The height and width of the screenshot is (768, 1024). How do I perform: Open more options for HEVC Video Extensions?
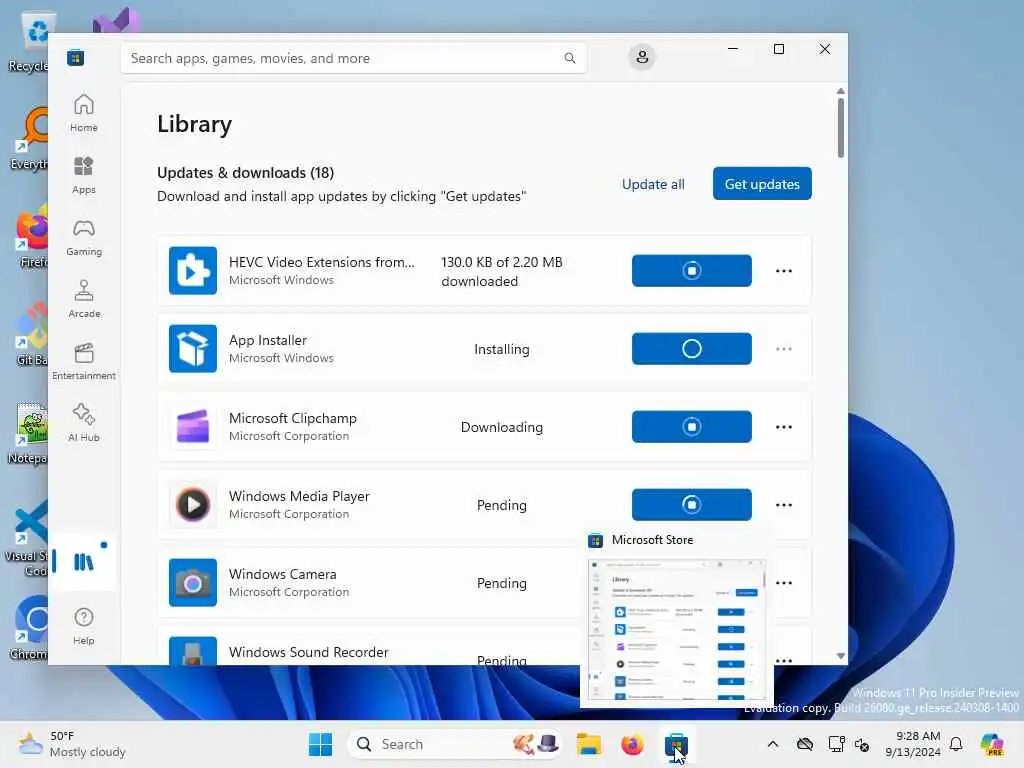(784, 271)
